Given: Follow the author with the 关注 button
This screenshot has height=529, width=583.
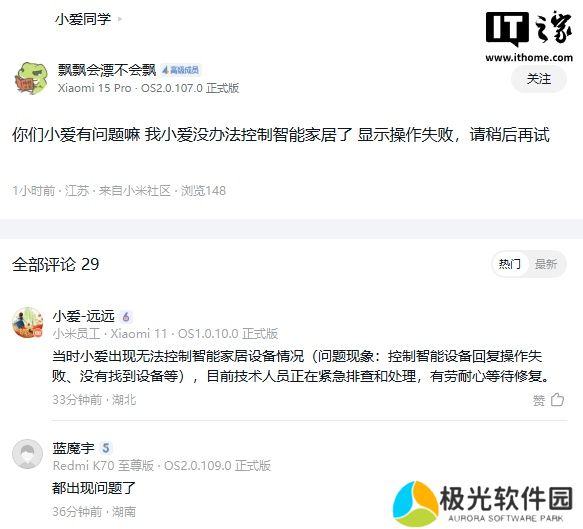Looking at the screenshot, I should point(539,79).
